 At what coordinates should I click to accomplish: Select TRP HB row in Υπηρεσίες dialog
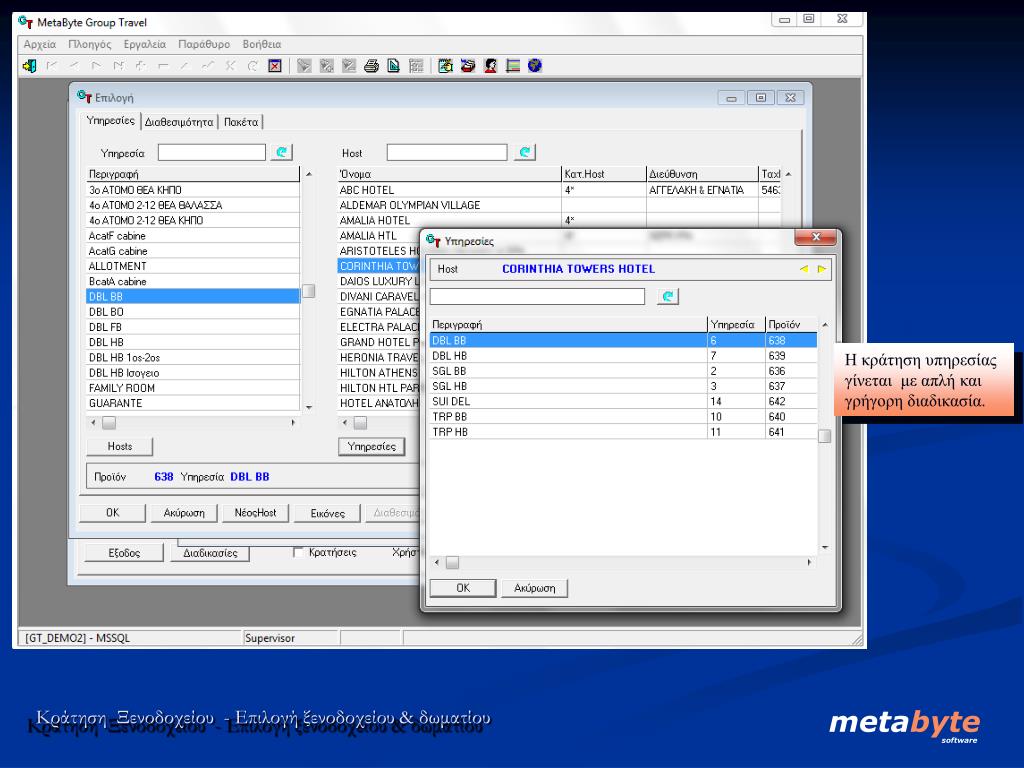coord(623,432)
